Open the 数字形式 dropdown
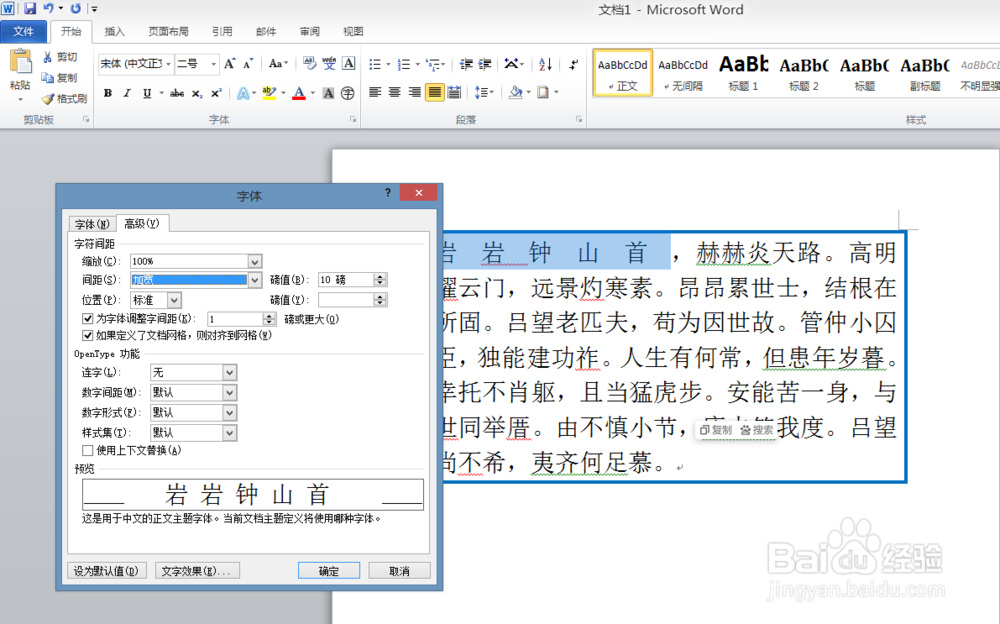This screenshot has height=624, width=1000. pyautogui.click(x=230, y=413)
